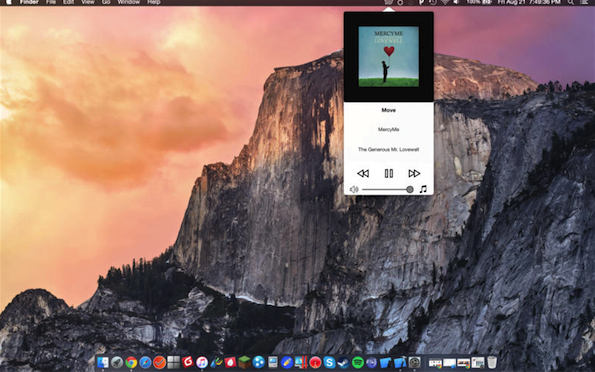Click the menu bar volume icon
This screenshot has height=372, width=595.
pos(456,2)
